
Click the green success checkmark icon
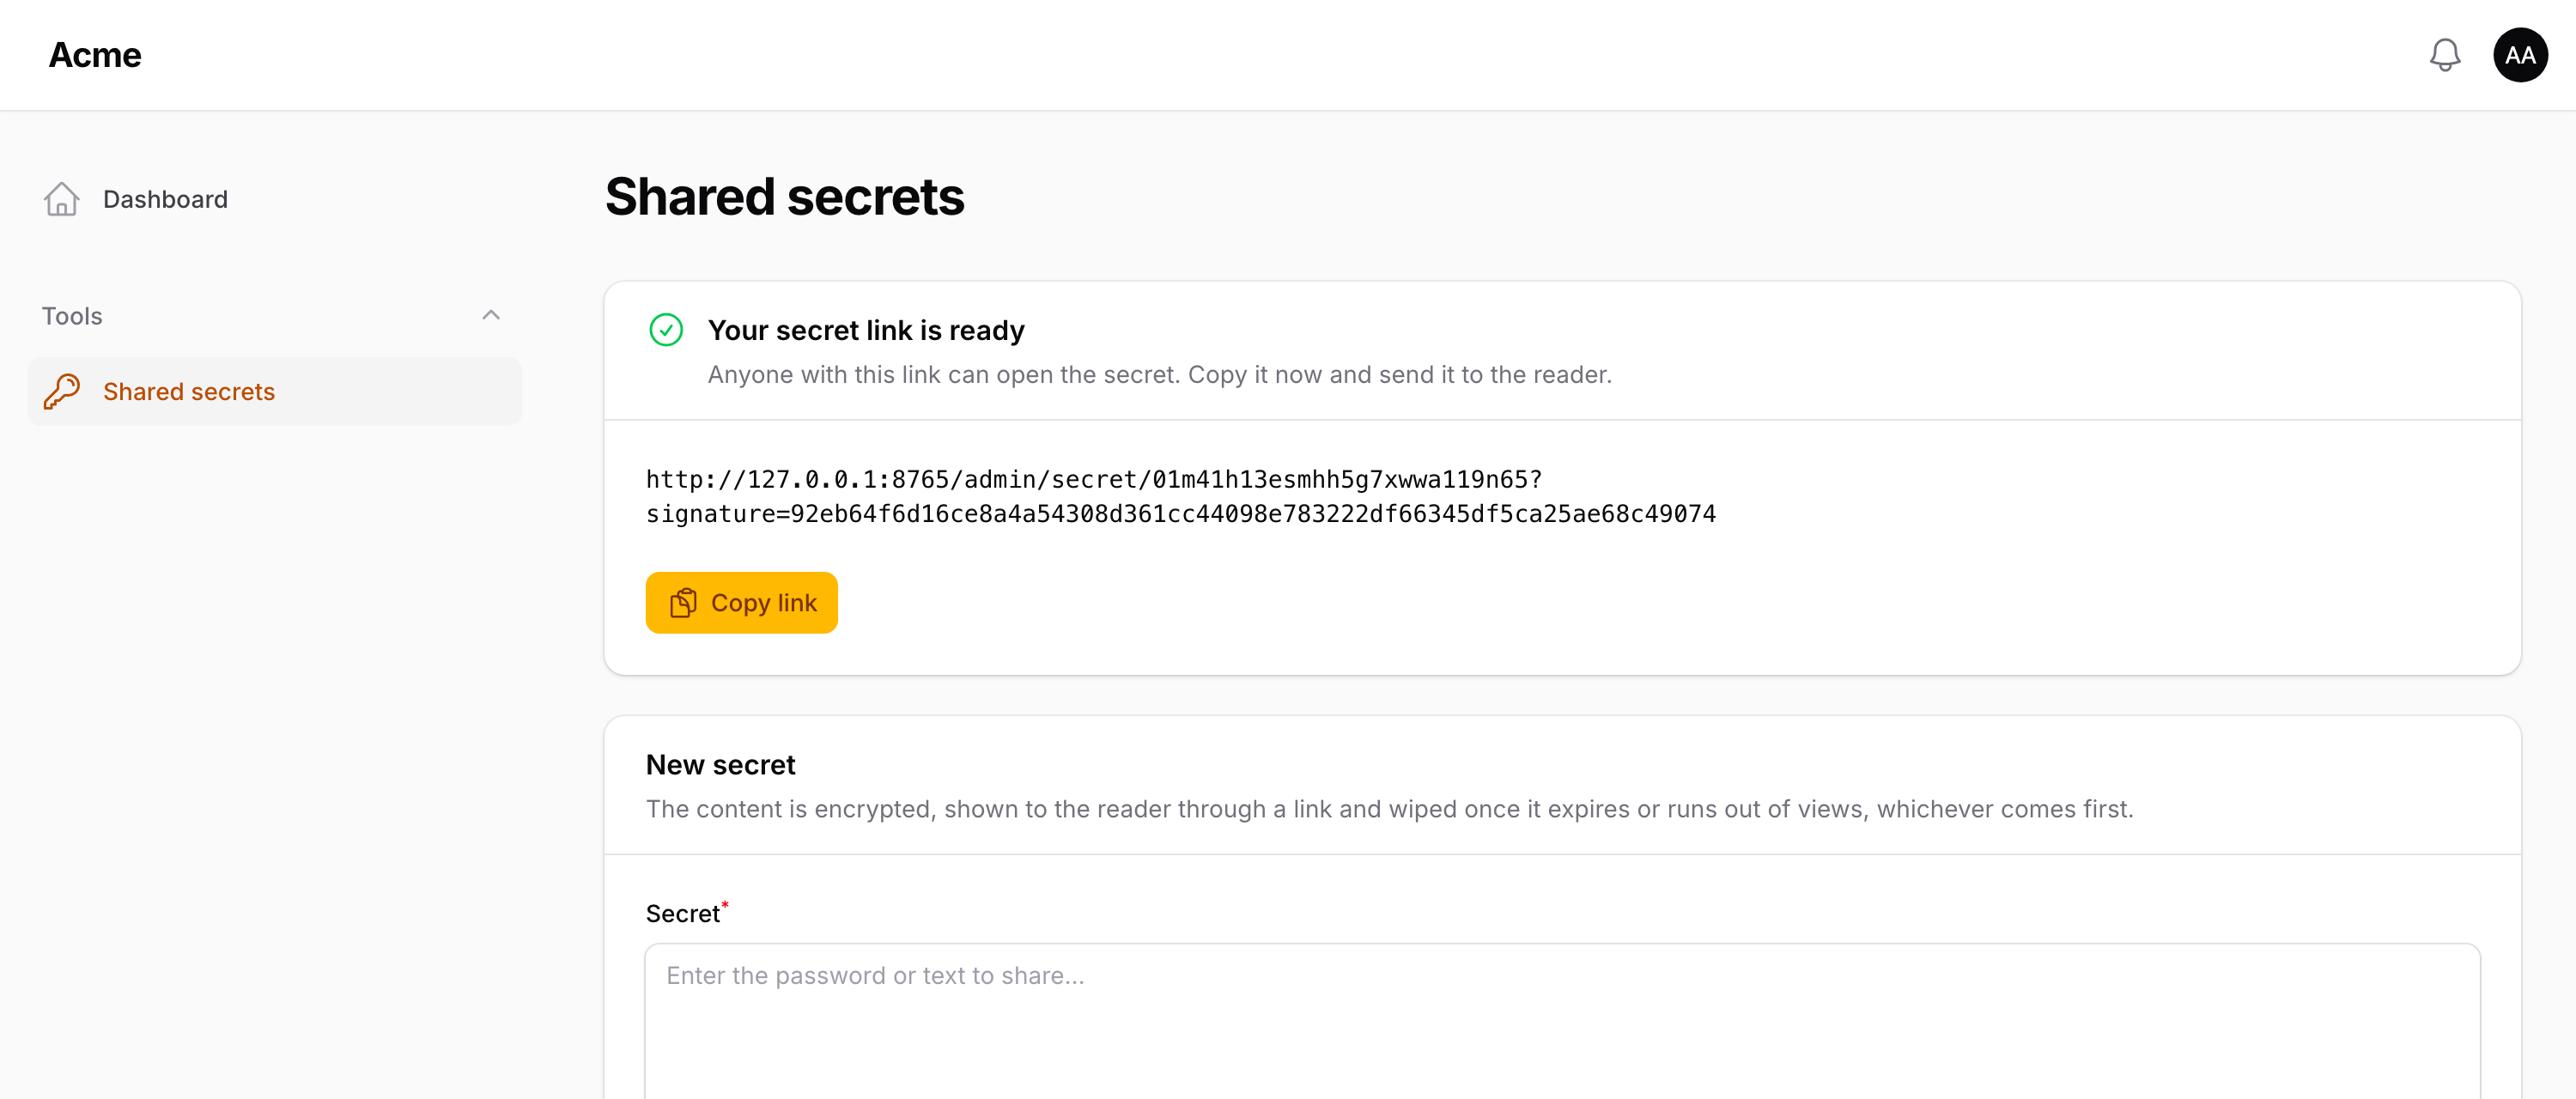pyautogui.click(x=666, y=330)
